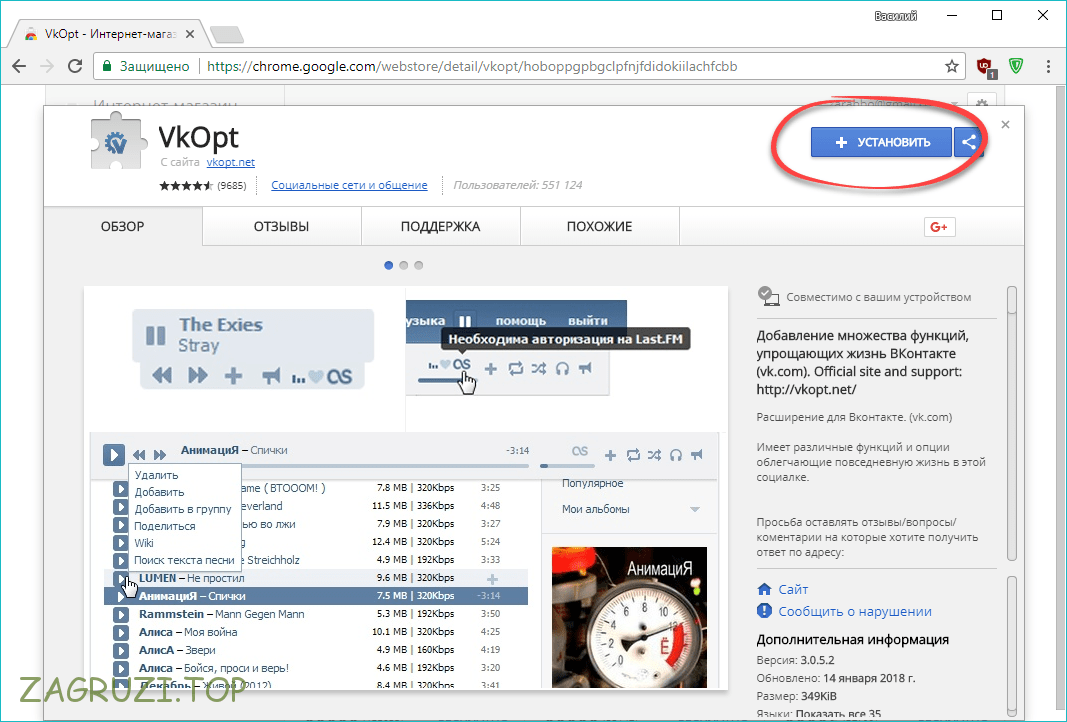1067x722 pixels.
Task: Select the third carousel dot
Action: (418, 265)
